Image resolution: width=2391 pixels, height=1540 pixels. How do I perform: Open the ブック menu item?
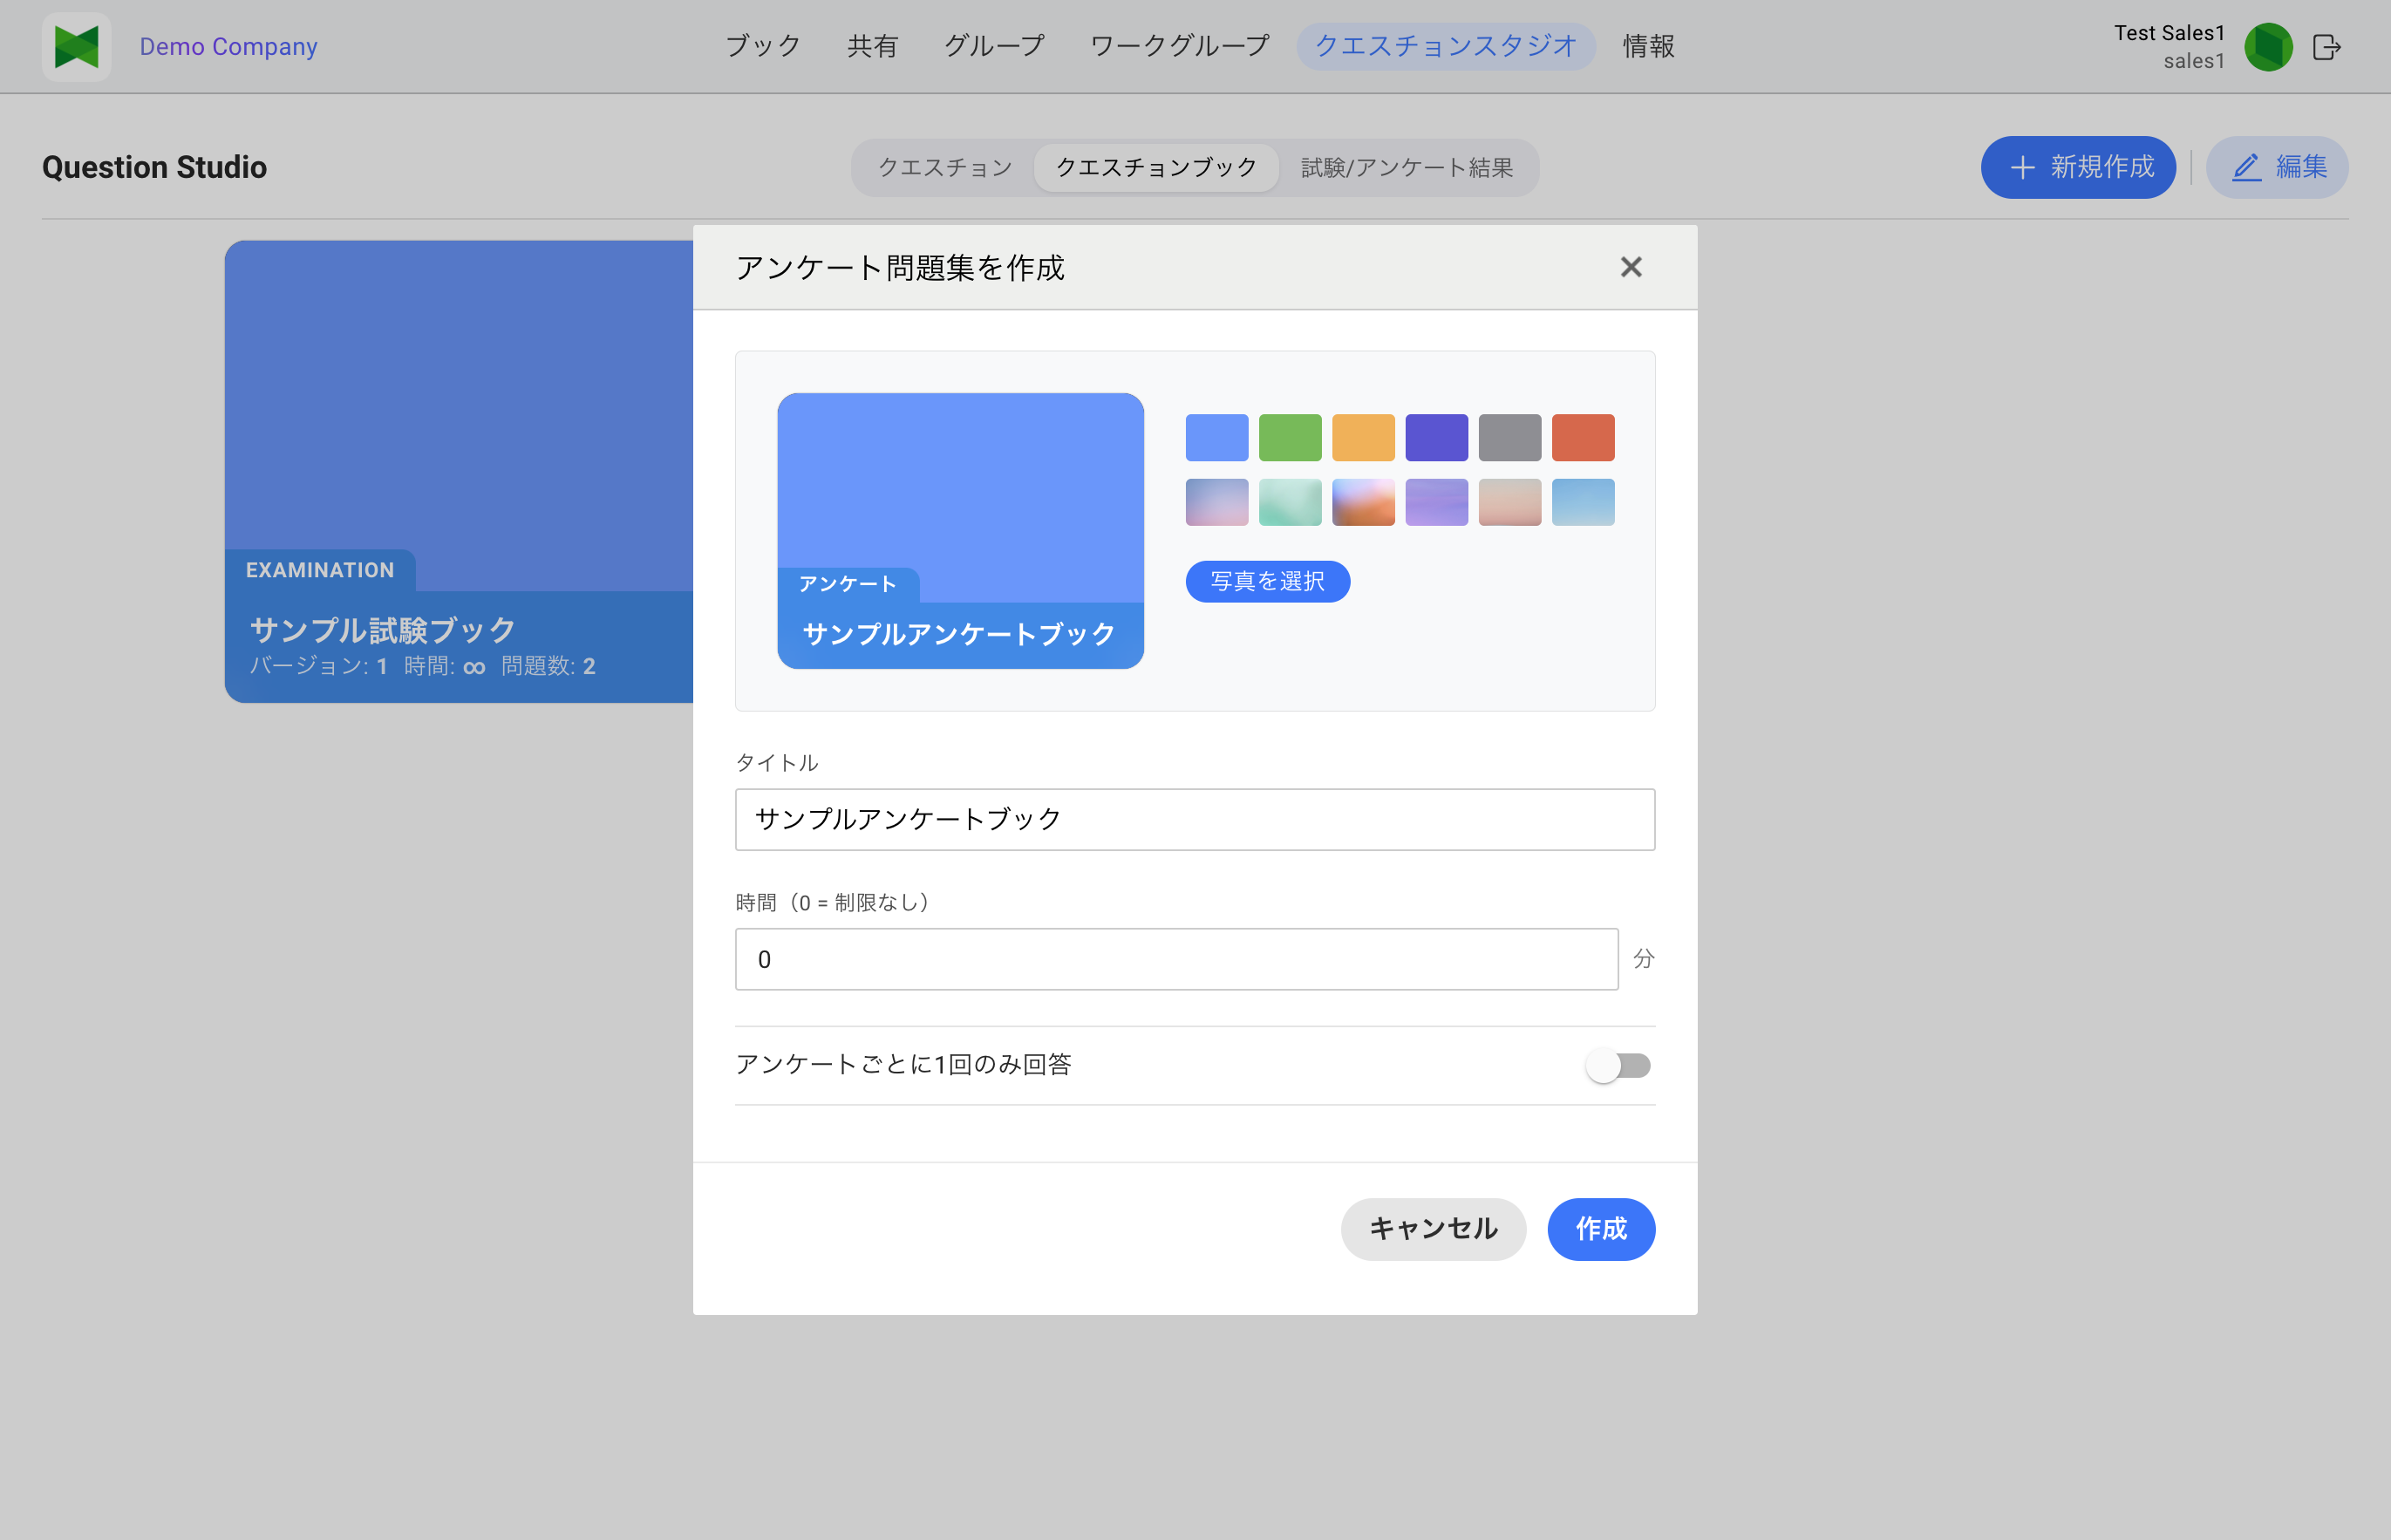[763, 46]
